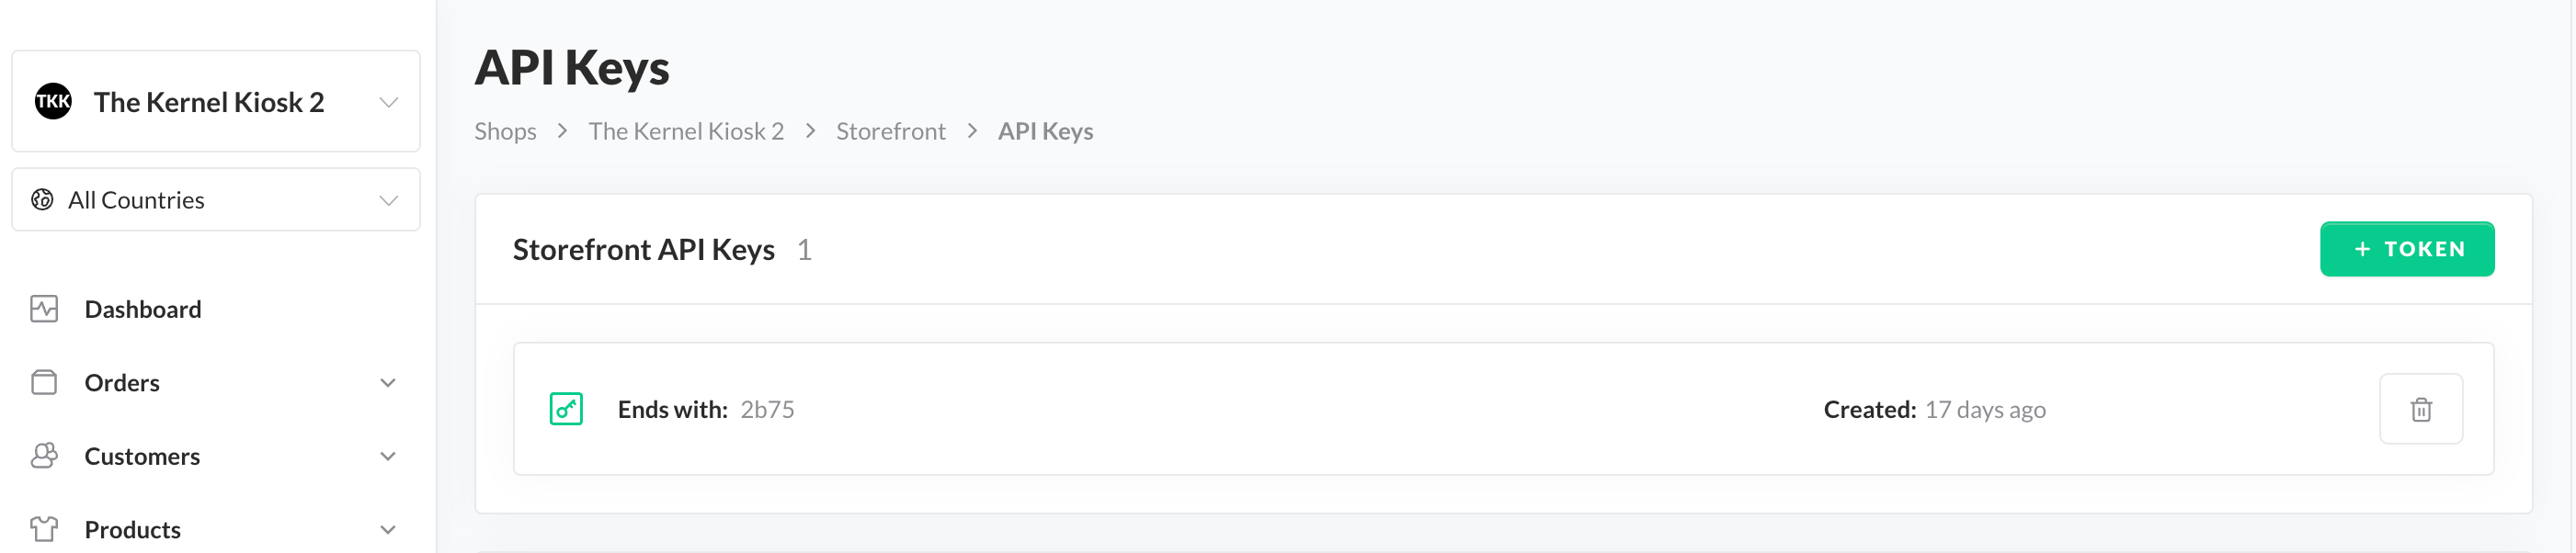This screenshot has height=553, width=2576.
Task: Open the All Countries dropdown
Action: pos(388,200)
